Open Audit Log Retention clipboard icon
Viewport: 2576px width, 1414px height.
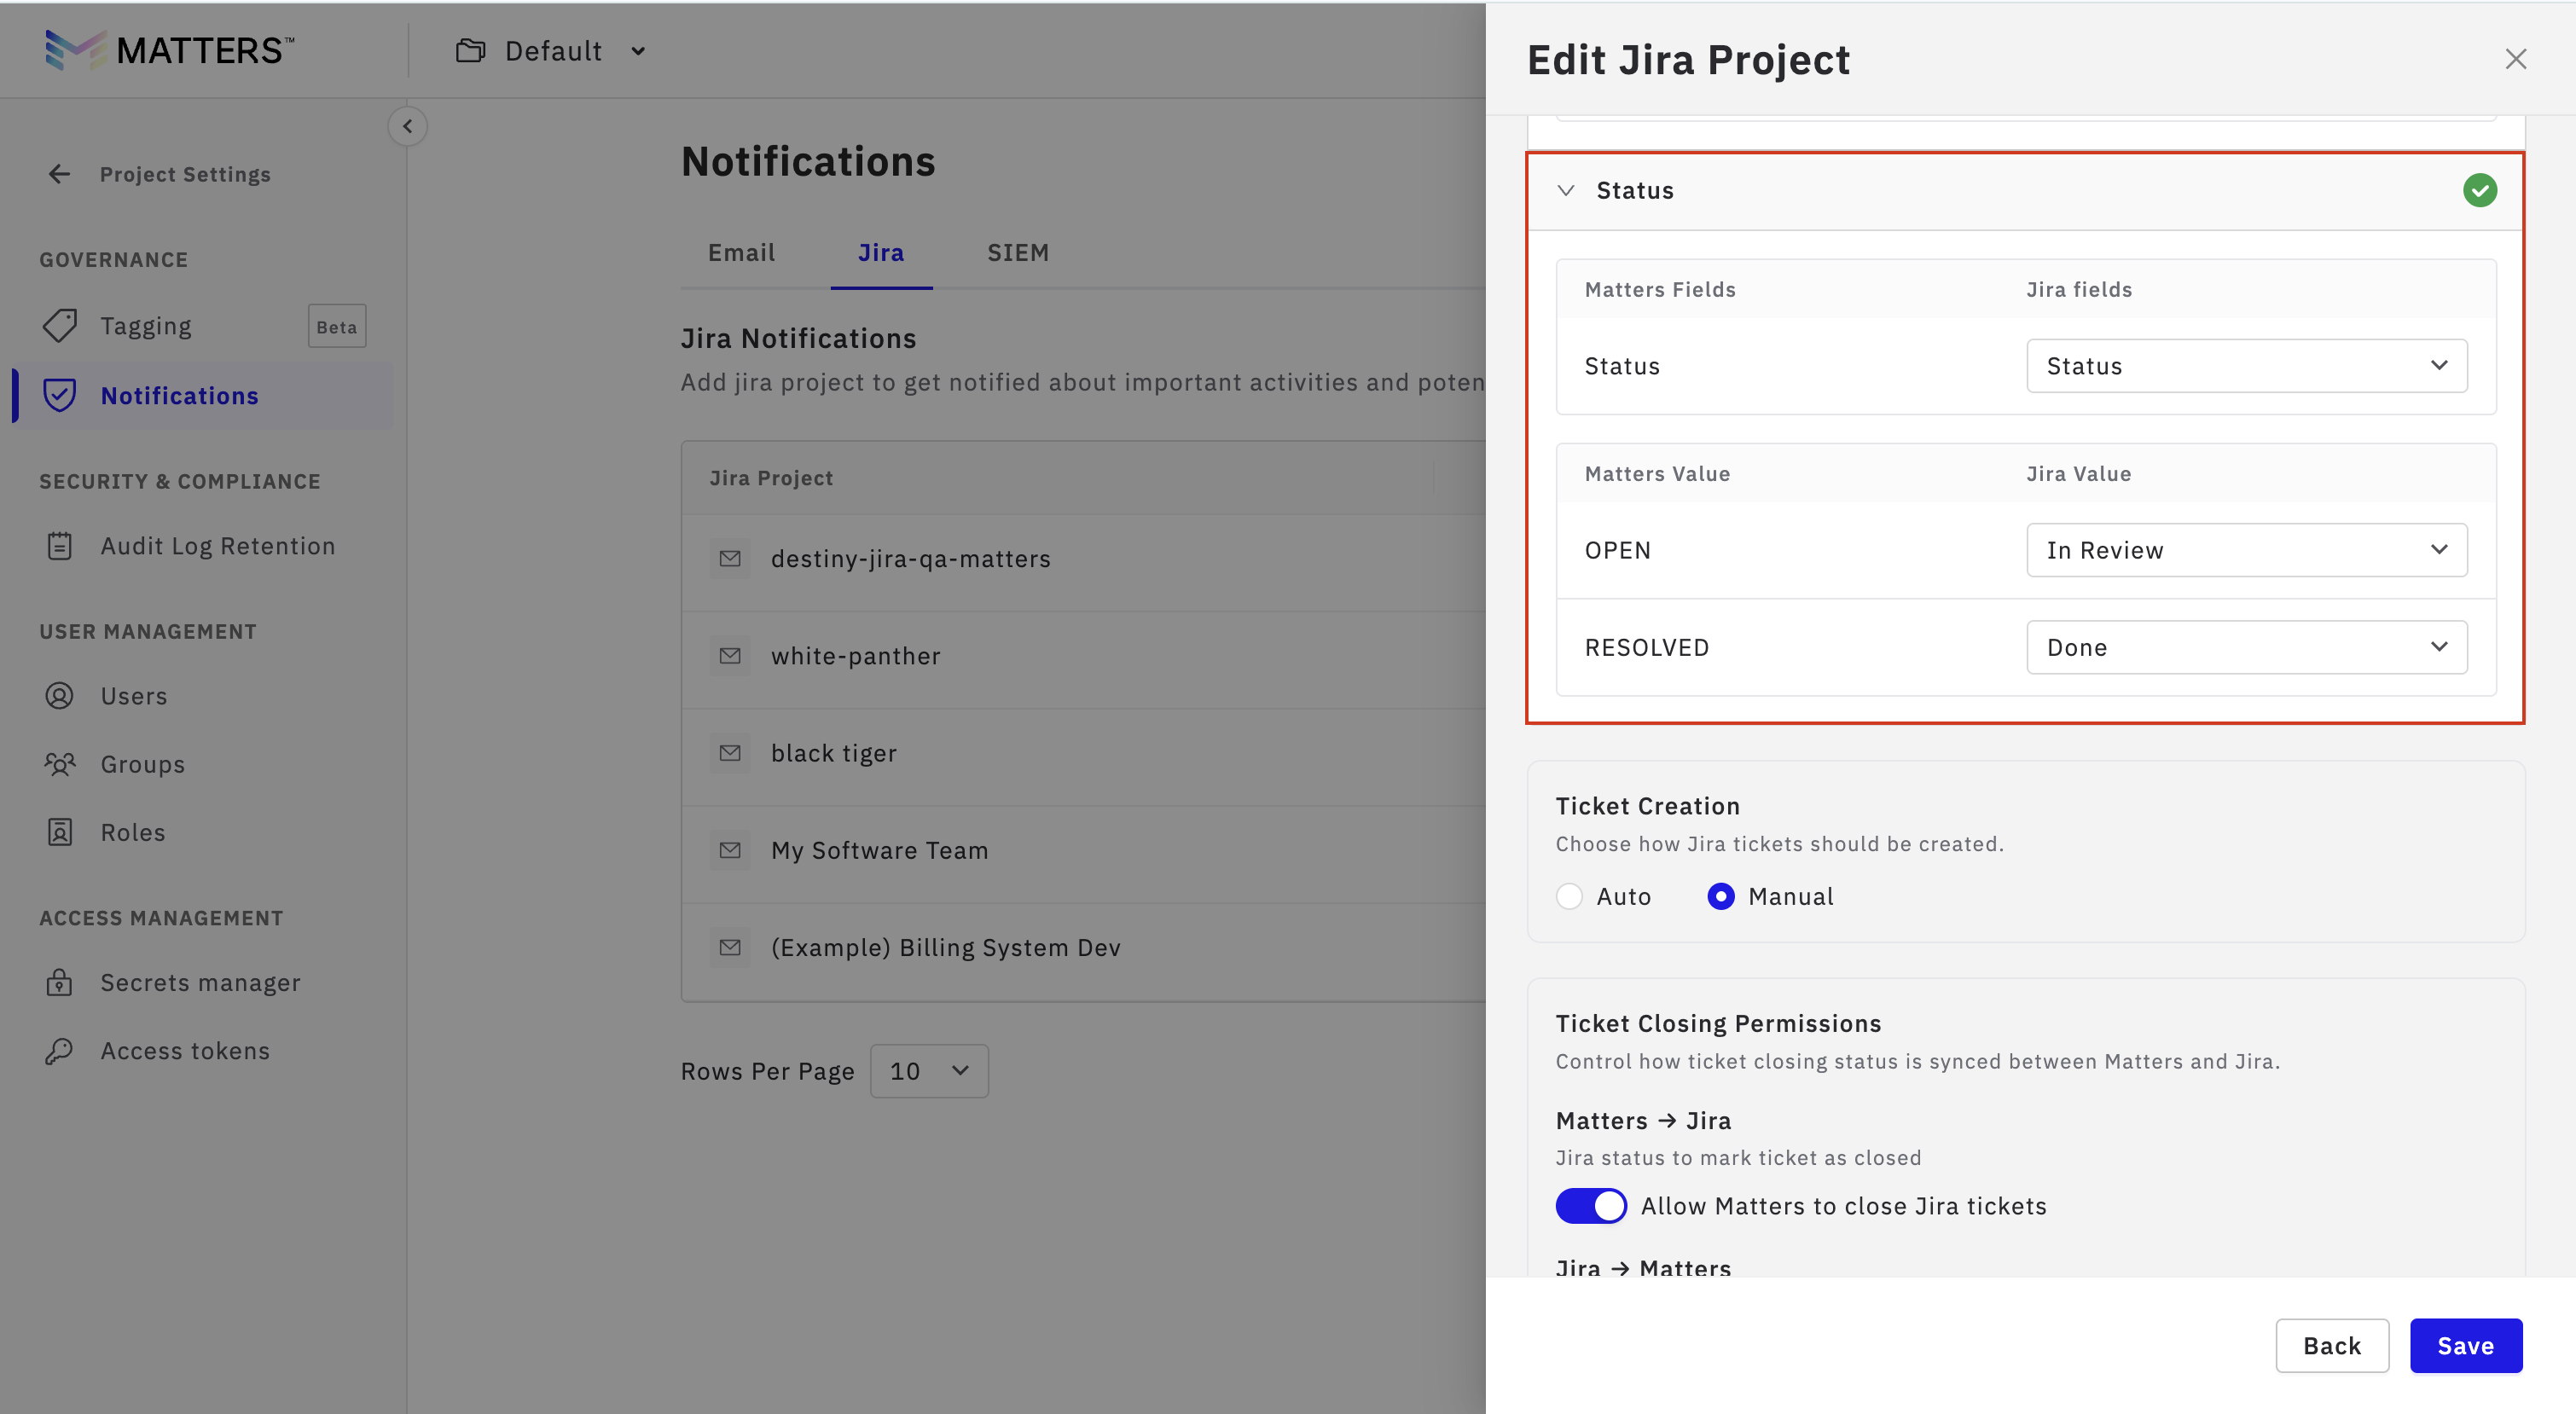(60, 546)
